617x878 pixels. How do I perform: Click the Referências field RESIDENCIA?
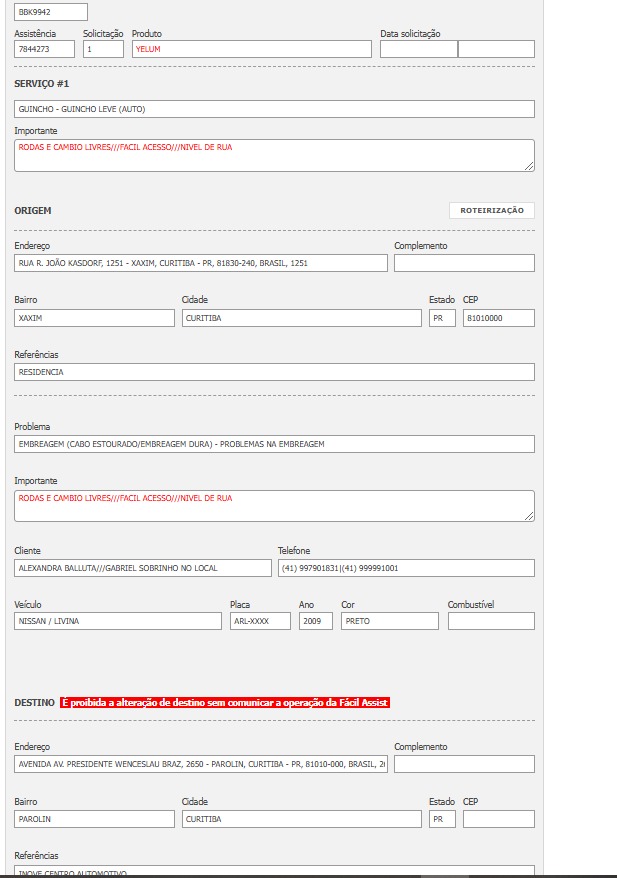(274, 372)
